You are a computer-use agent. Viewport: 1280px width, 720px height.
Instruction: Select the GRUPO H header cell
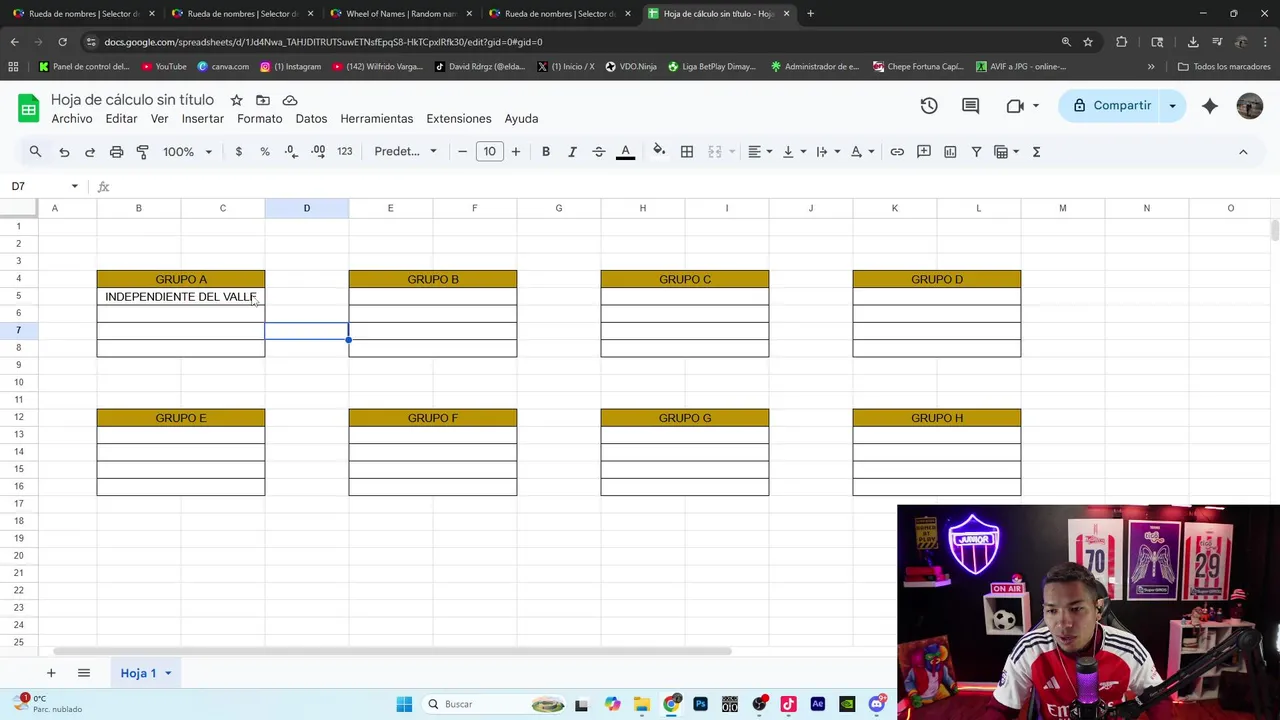pyautogui.click(x=937, y=418)
